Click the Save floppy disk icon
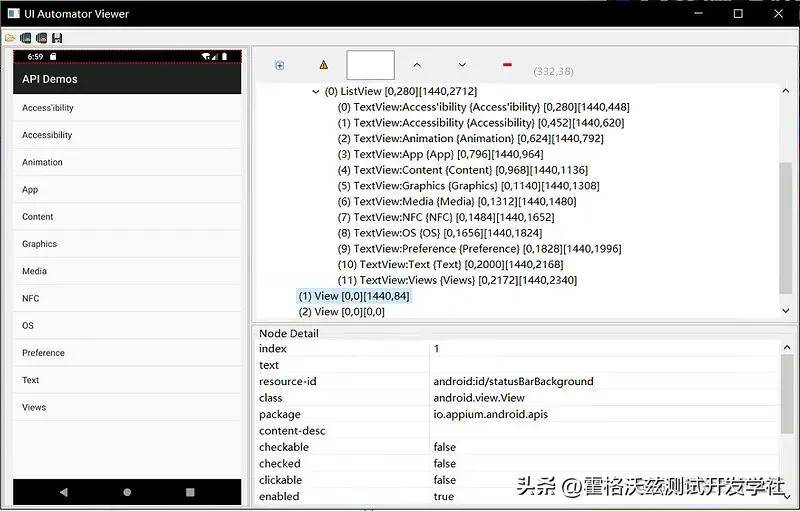 coord(58,38)
